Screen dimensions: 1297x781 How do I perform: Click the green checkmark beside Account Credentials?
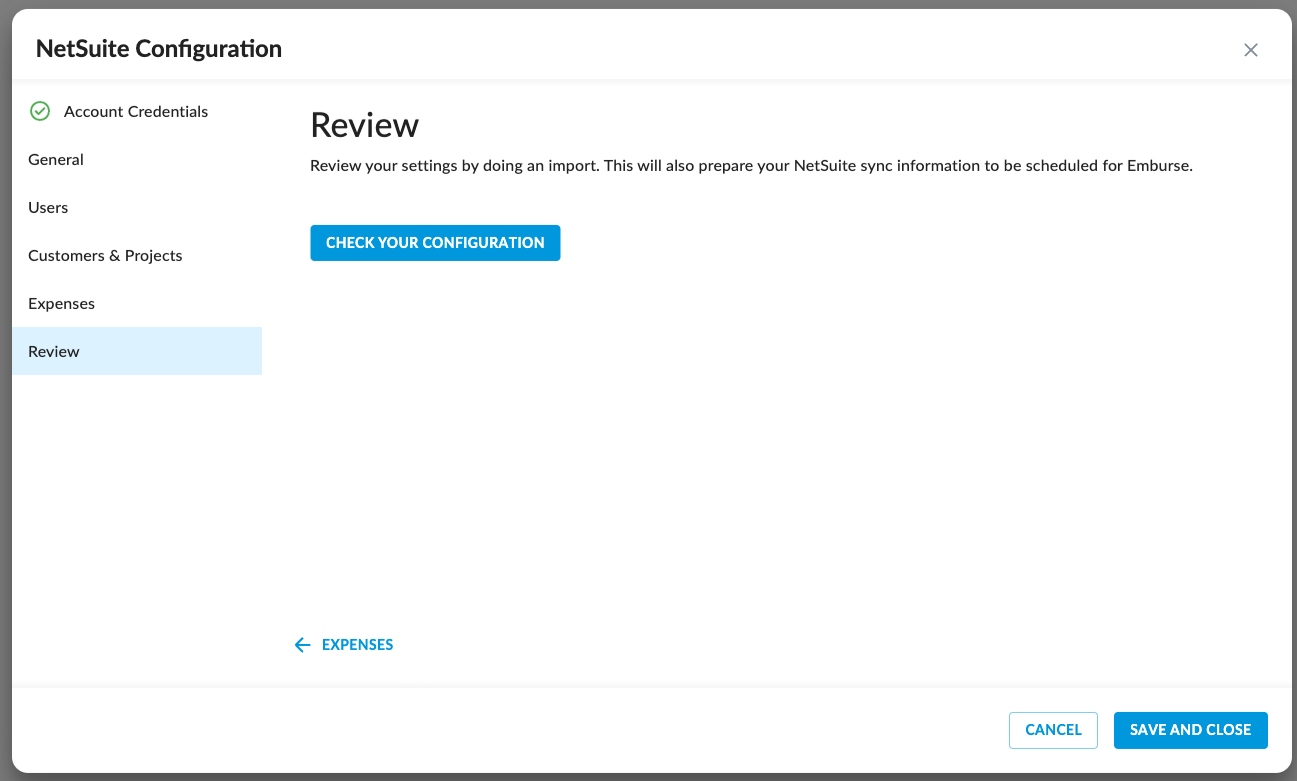click(40, 111)
